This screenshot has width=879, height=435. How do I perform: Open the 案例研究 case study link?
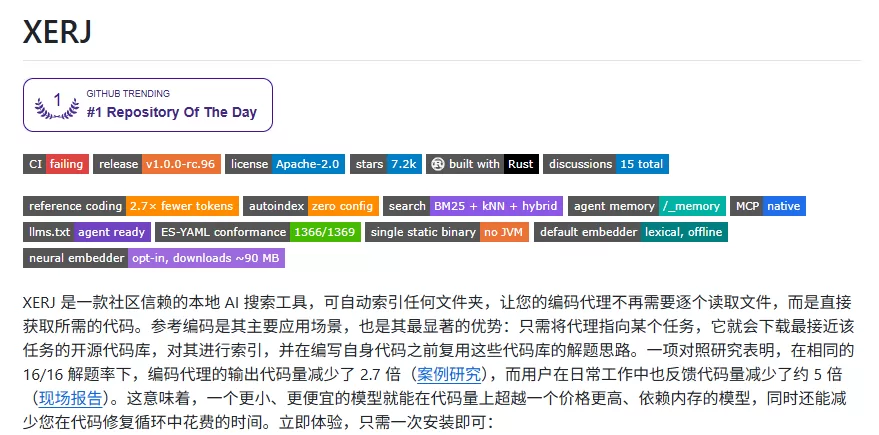coord(448,374)
